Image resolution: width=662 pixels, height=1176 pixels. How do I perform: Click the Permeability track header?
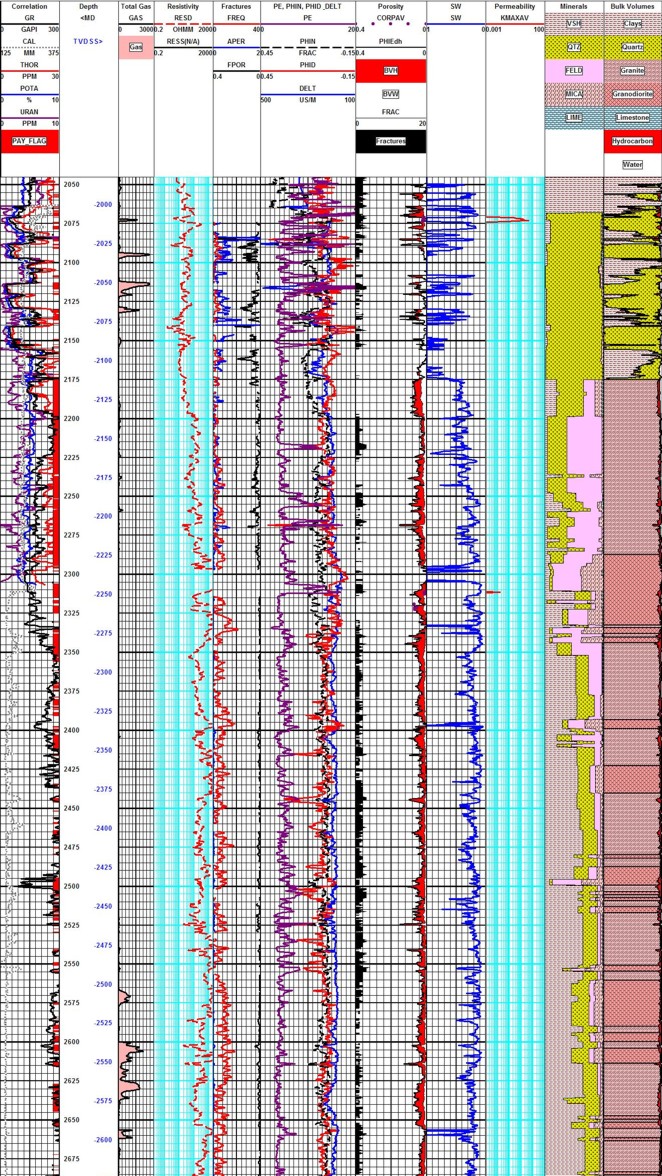[x=517, y=6]
